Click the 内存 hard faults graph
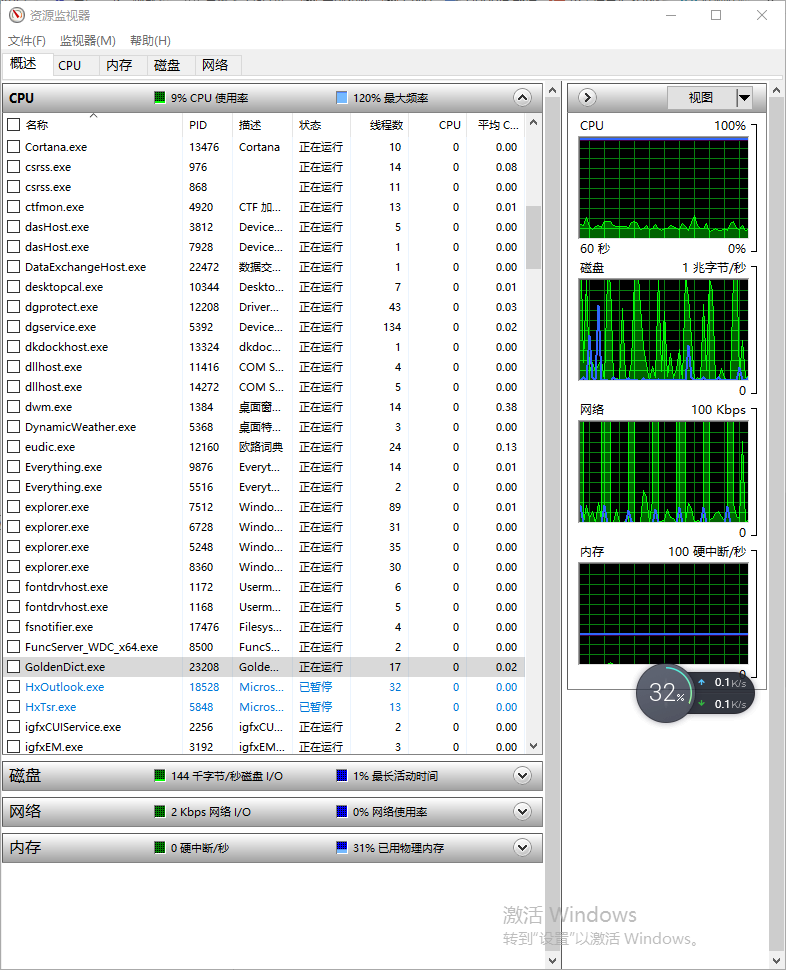This screenshot has width=786, height=970. coord(664,614)
